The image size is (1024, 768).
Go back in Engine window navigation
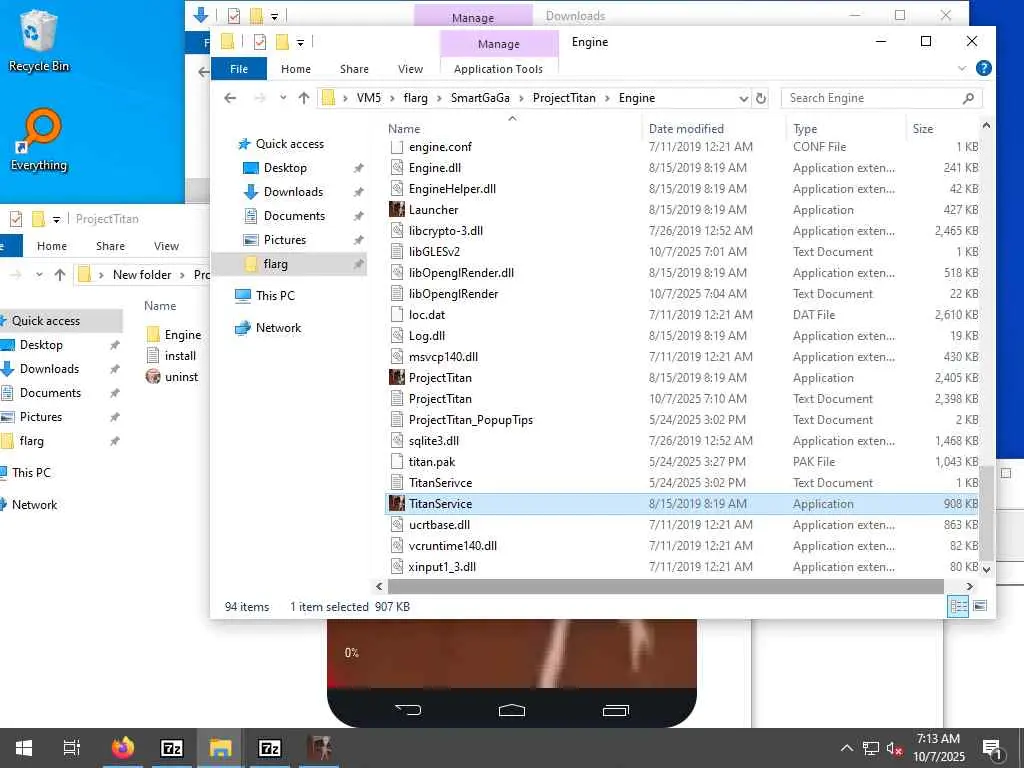(230, 98)
